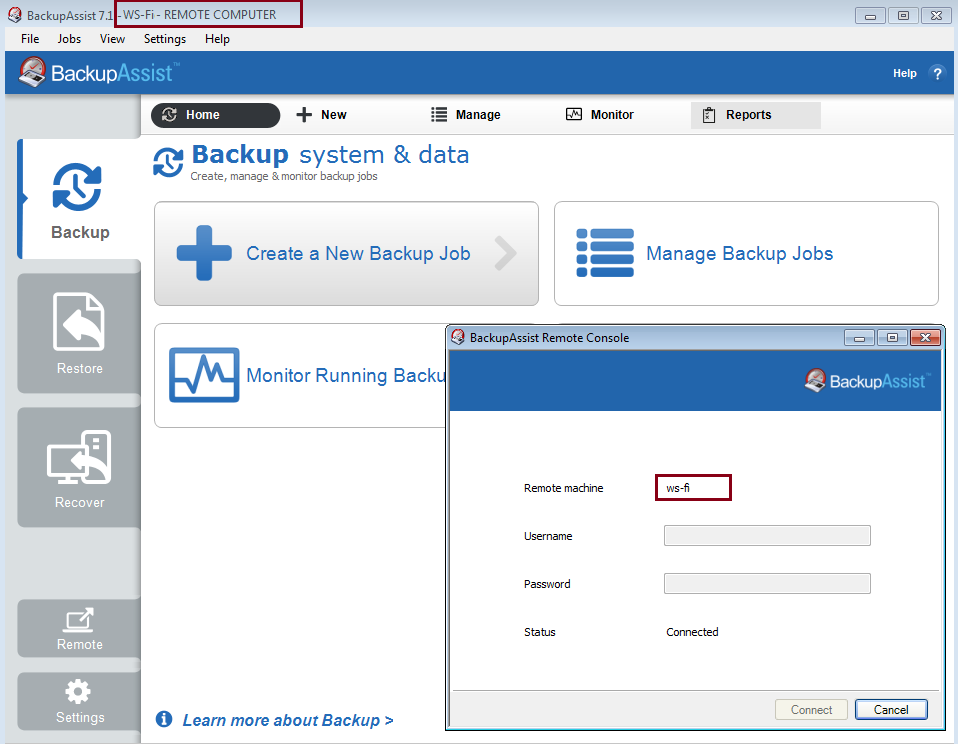Click the Username label

(x=548, y=536)
